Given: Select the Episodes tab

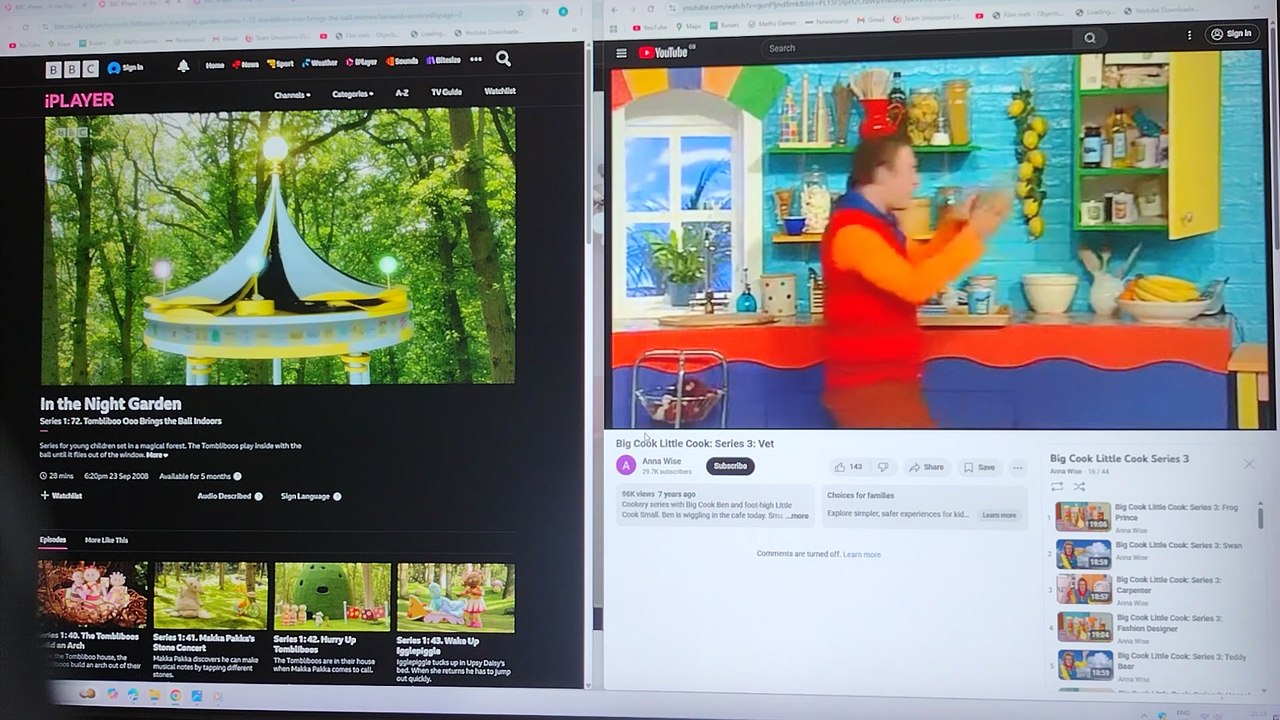Looking at the screenshot, I should (x=53, y=540).
